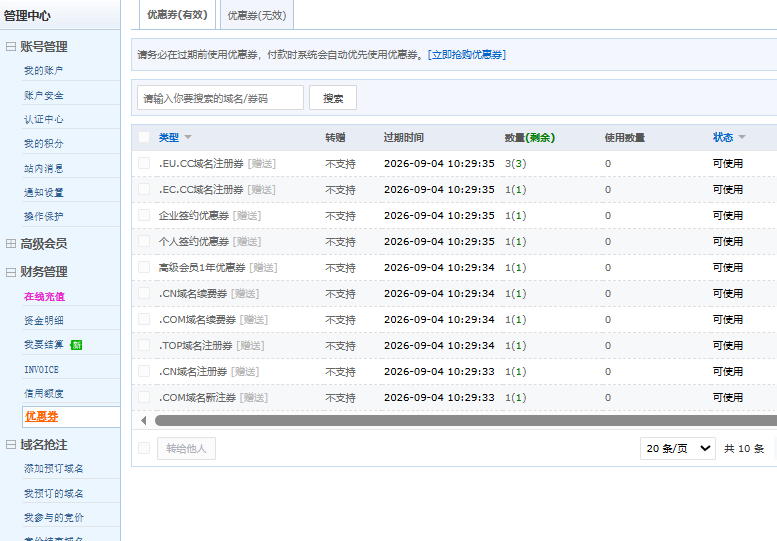Screen dimensions: 777x541
Task: Tick the select-all checkbox in table header
Action: [x=144, y=137]
